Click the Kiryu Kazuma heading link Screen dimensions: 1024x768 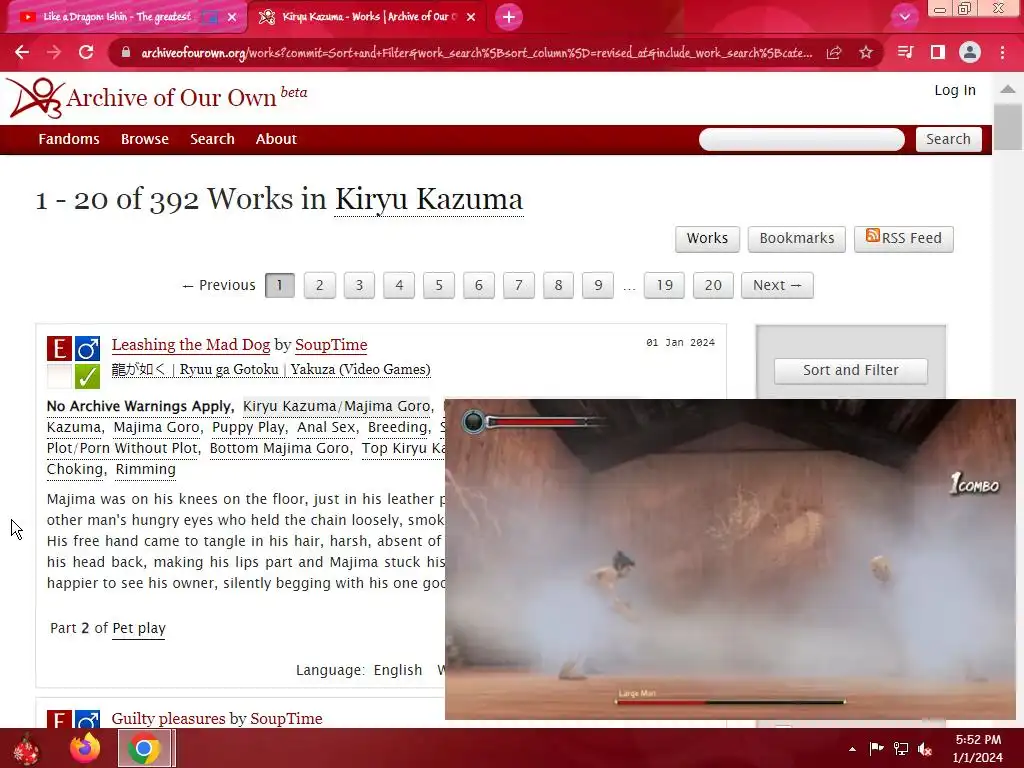429,199
